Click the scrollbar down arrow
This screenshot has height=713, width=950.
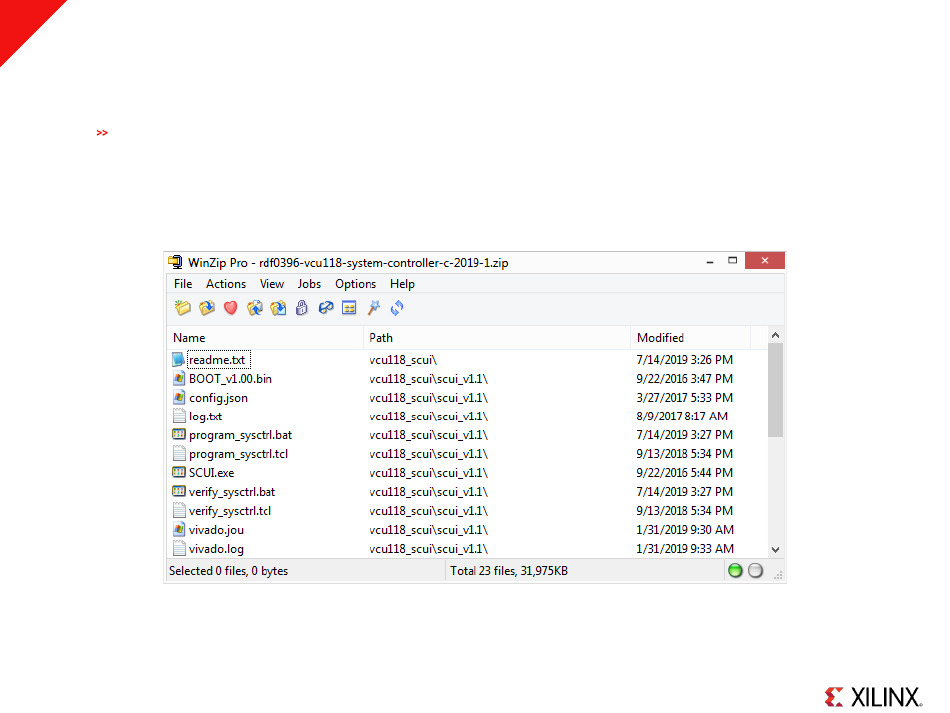[x=776, y=550]
